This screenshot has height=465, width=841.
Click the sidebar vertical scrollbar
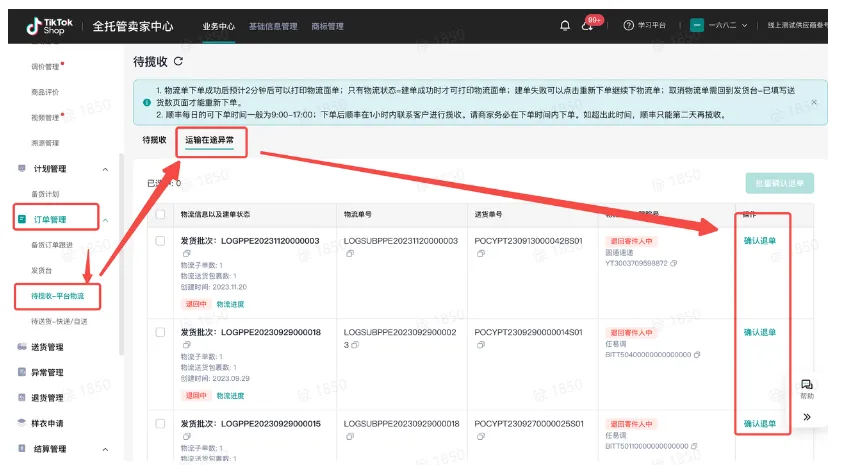122,253
